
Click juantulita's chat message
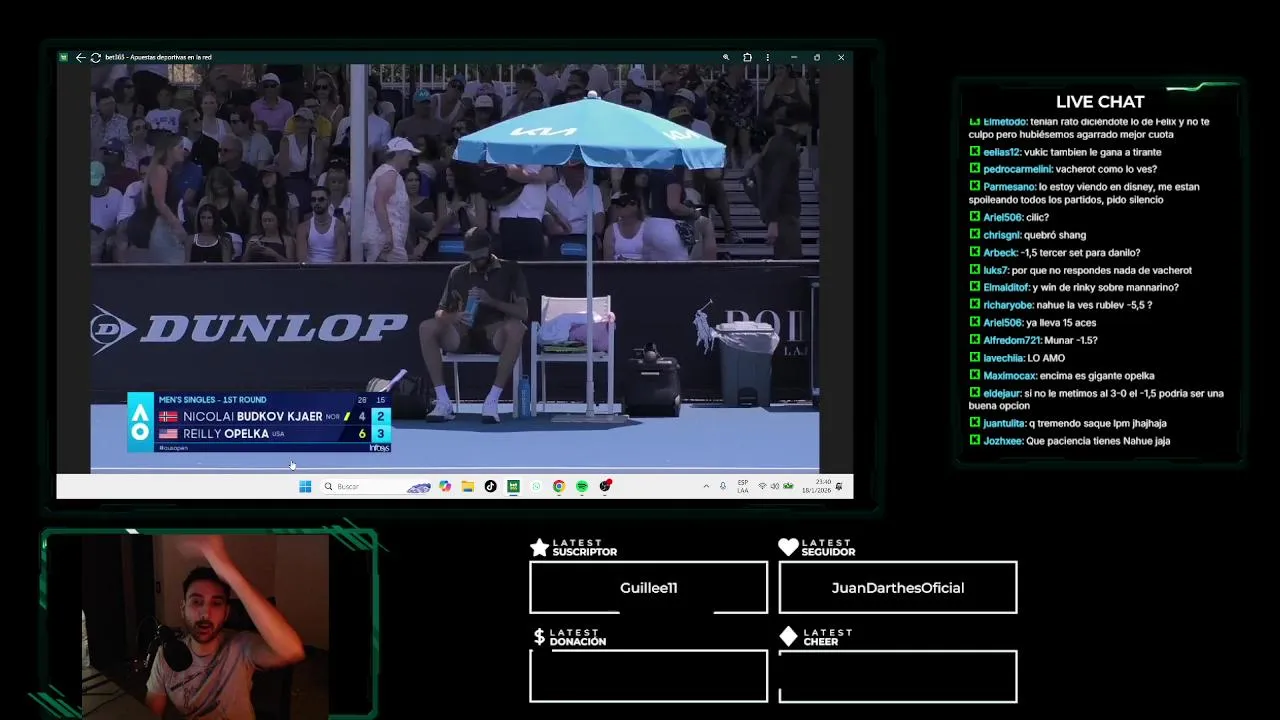coord(1068,423)
